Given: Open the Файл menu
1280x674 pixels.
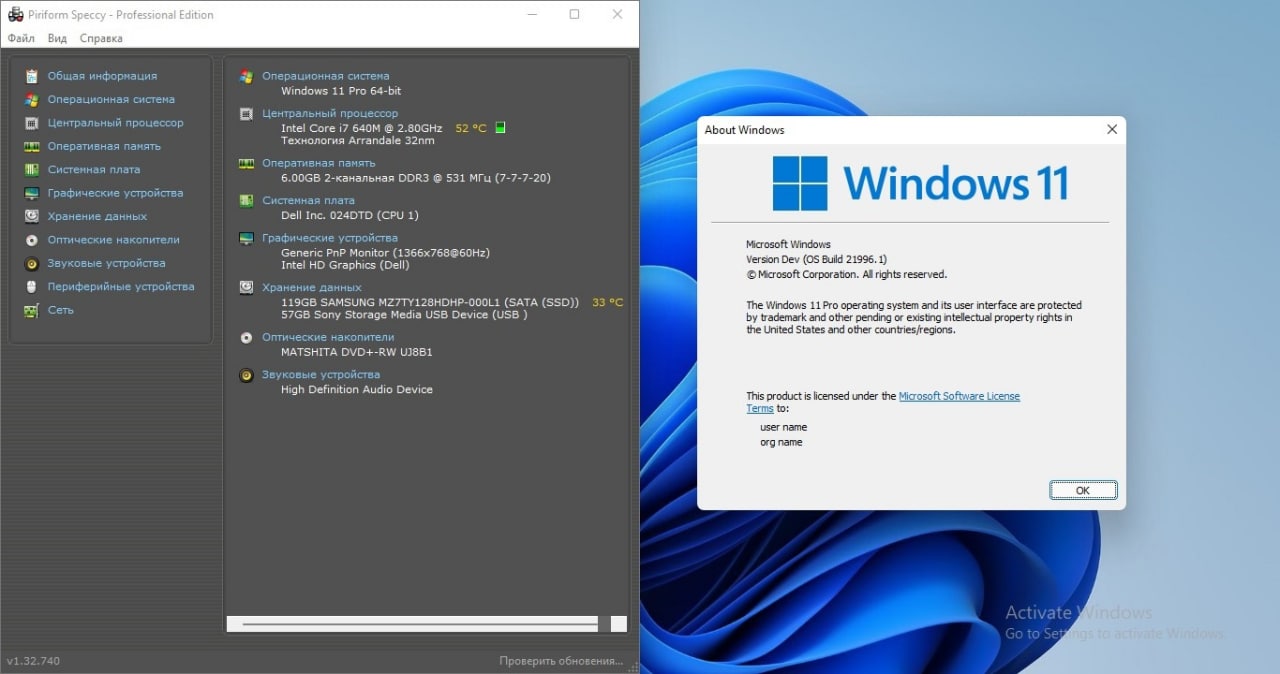Looking at the screenshot, I should tap(21, 38).
